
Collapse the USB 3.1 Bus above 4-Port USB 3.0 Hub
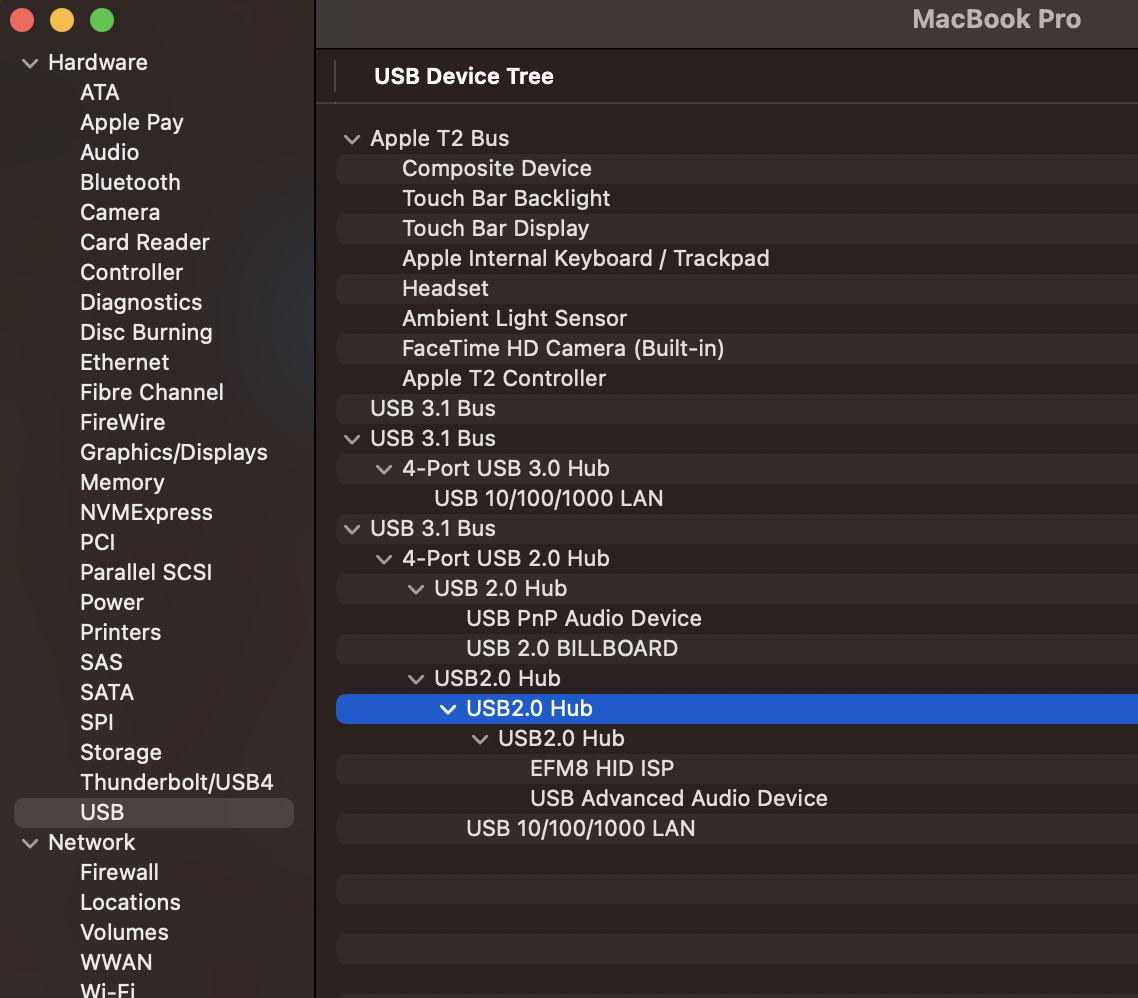(352, 439)
